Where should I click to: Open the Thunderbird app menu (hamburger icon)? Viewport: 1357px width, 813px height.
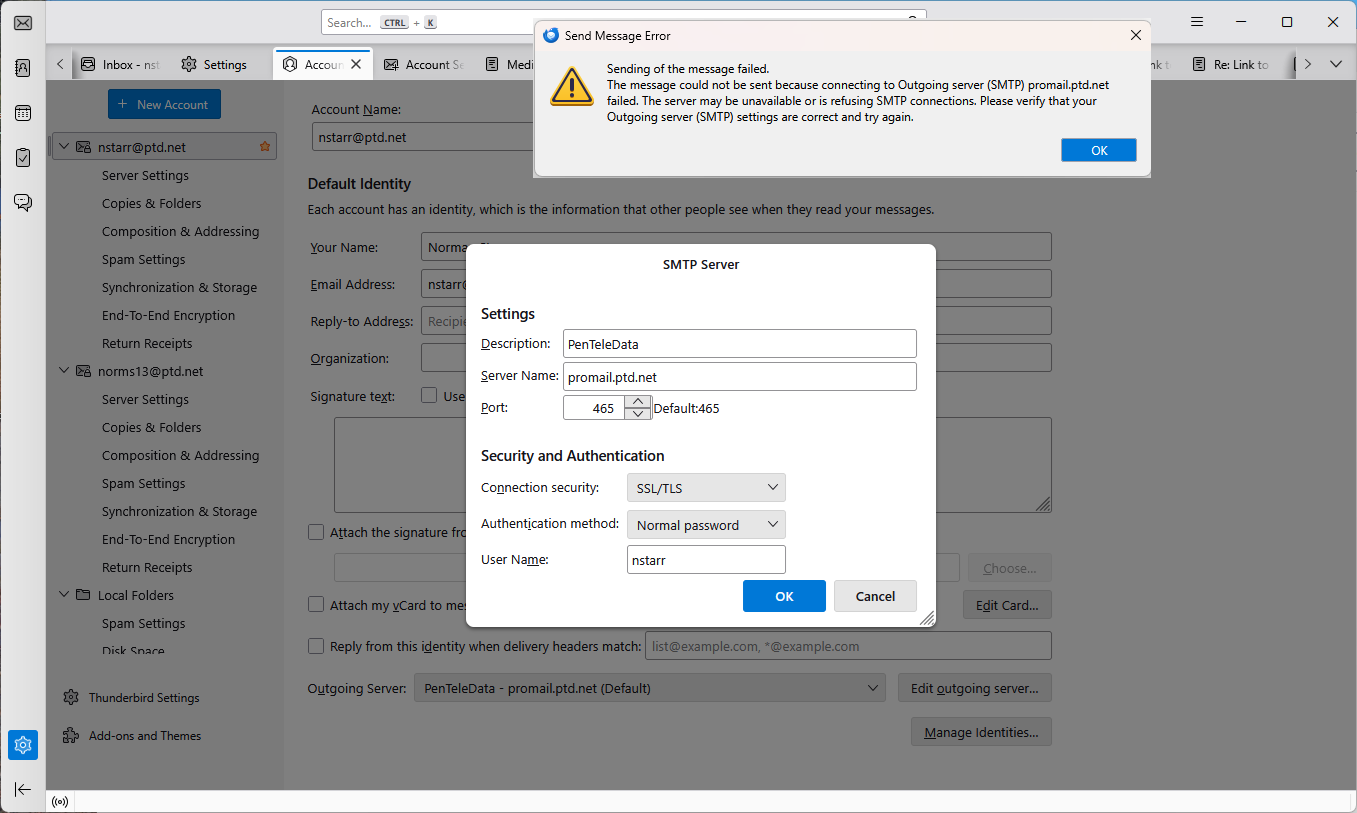1195,22
